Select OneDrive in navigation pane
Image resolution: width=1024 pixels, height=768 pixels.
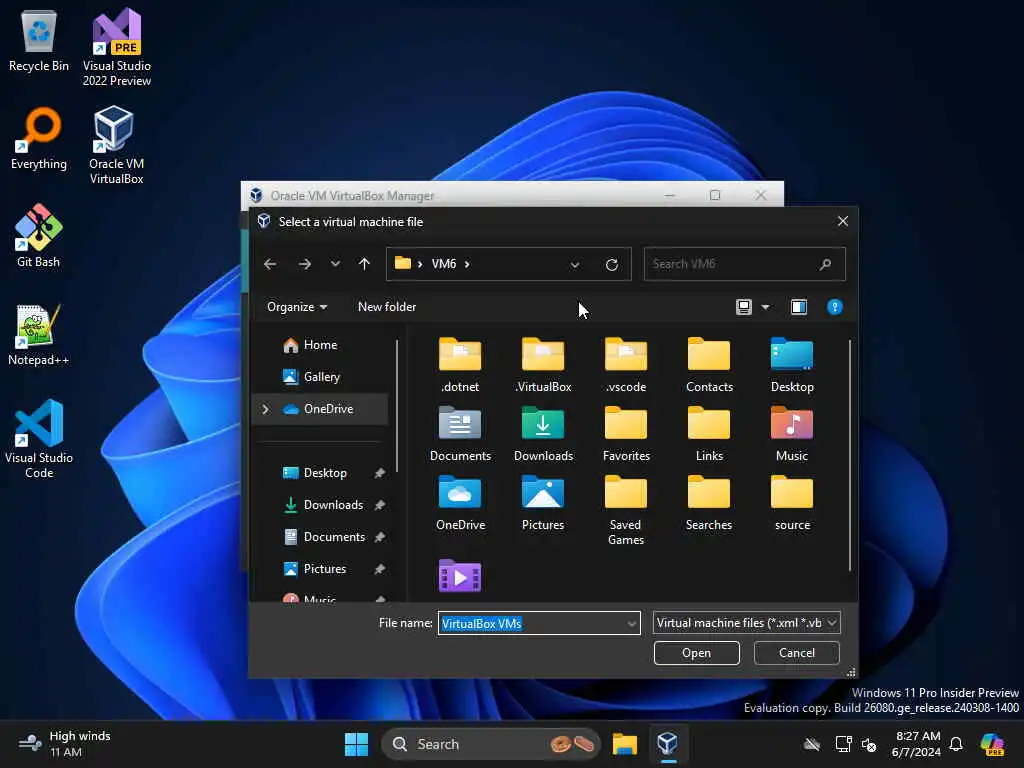click(x=320, y=409)
